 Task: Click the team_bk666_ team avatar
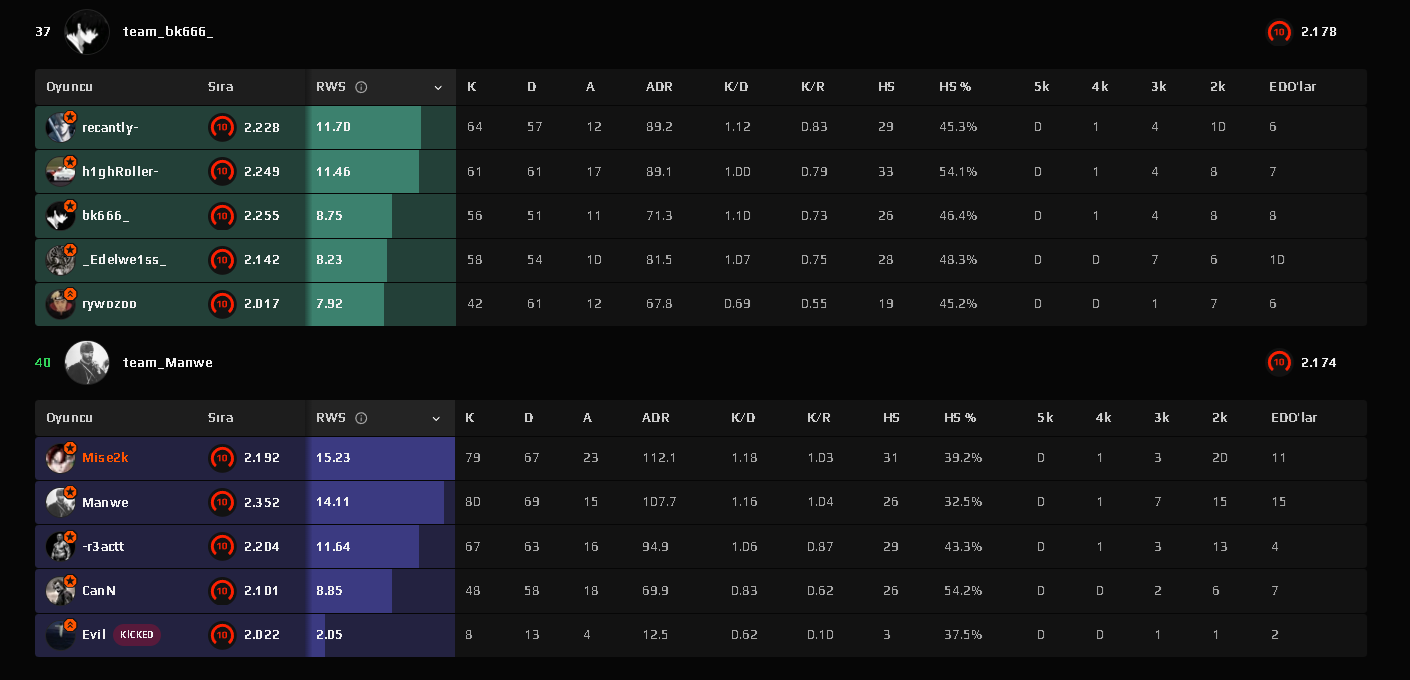[87, 32]
